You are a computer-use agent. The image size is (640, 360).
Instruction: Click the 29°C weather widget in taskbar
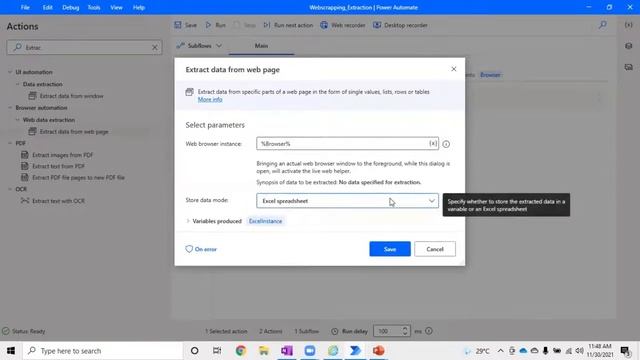pos(477,351)
